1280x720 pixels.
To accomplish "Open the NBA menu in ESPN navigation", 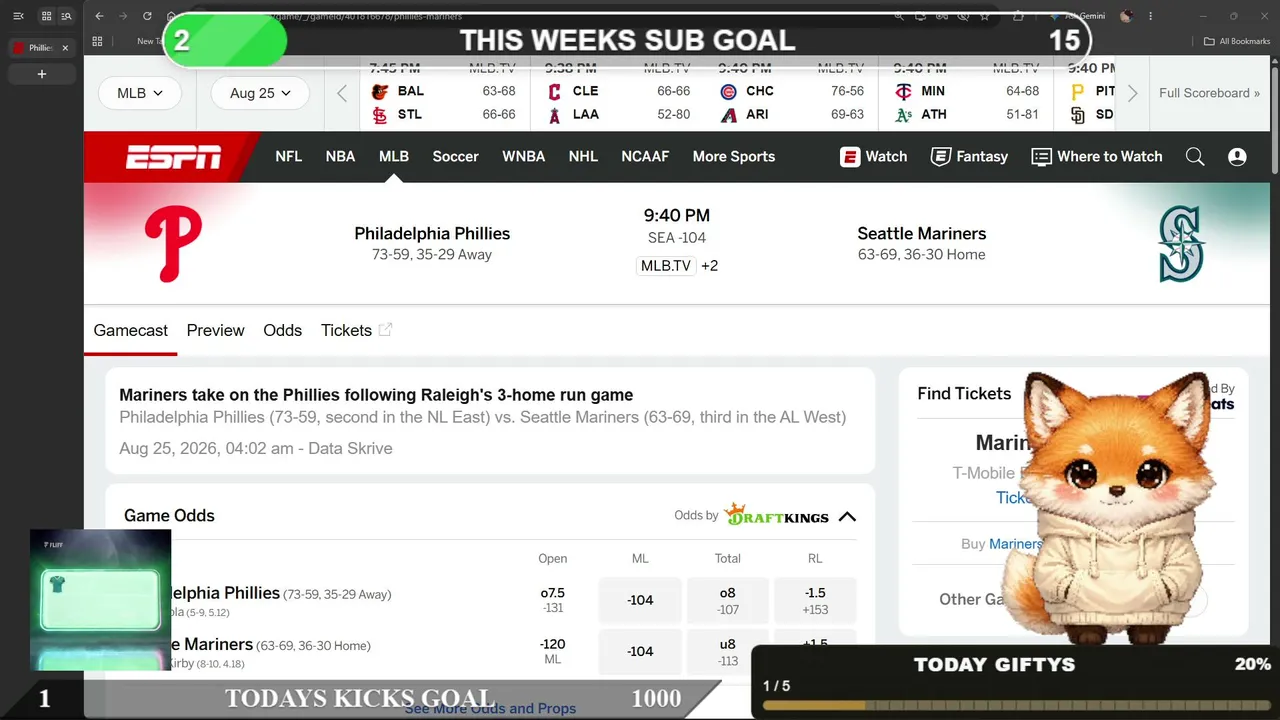I will pyautogui.click(x=340, y=156).
